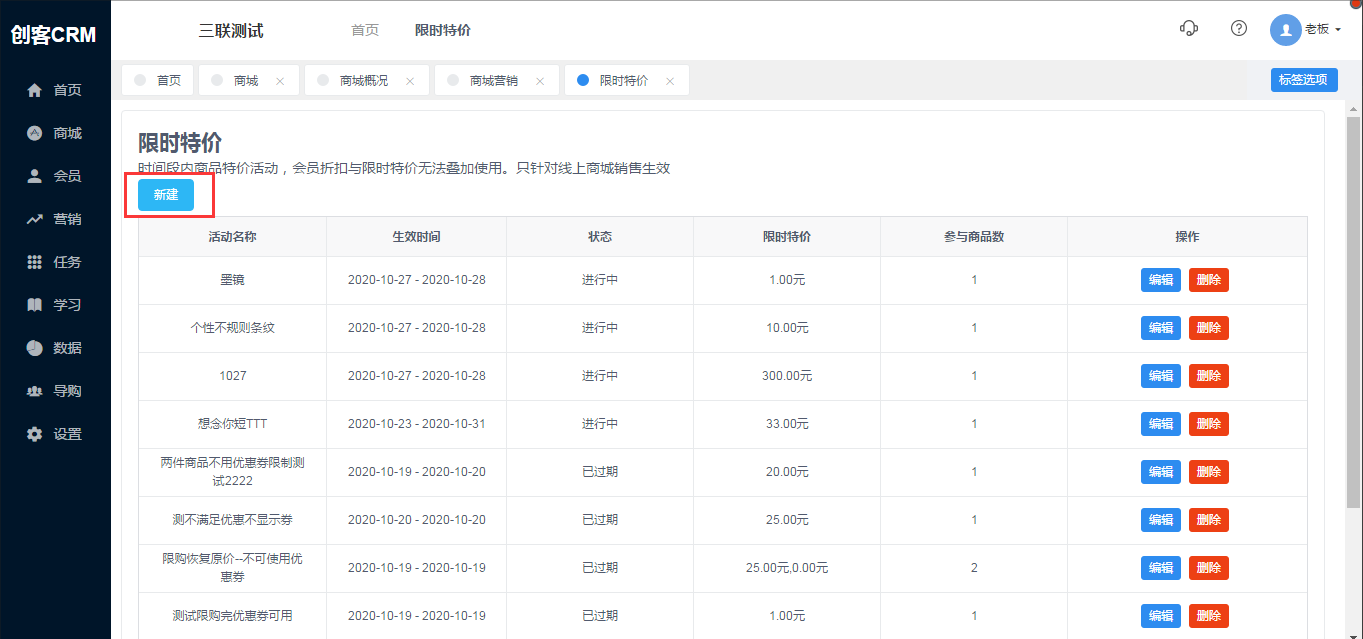Close the 商城概况 tab
The width and height of the screenshot is (1363, 639).
pyautogui.click(x=410, y=81)
